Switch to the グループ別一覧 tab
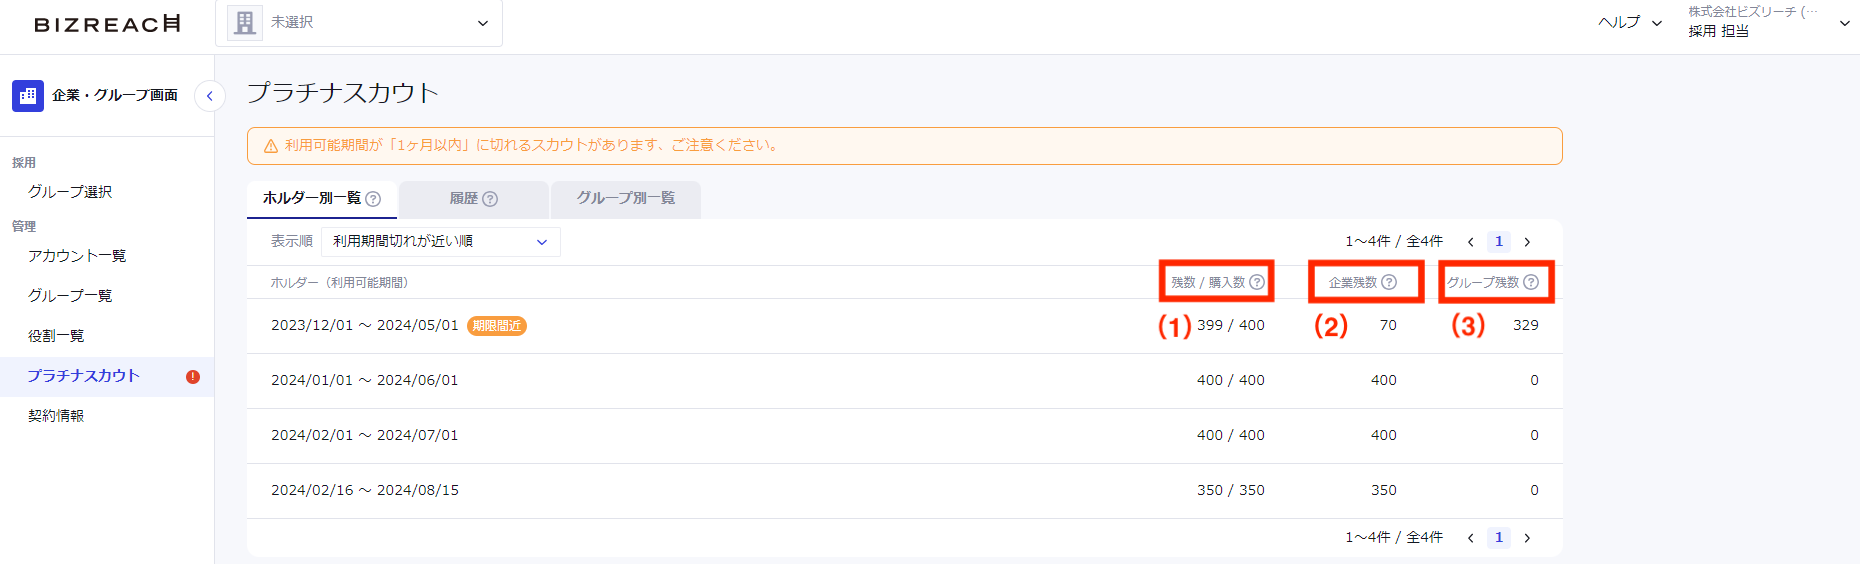Image resolution: width=1860 pixels, height=564 pixels. point(626,199)
